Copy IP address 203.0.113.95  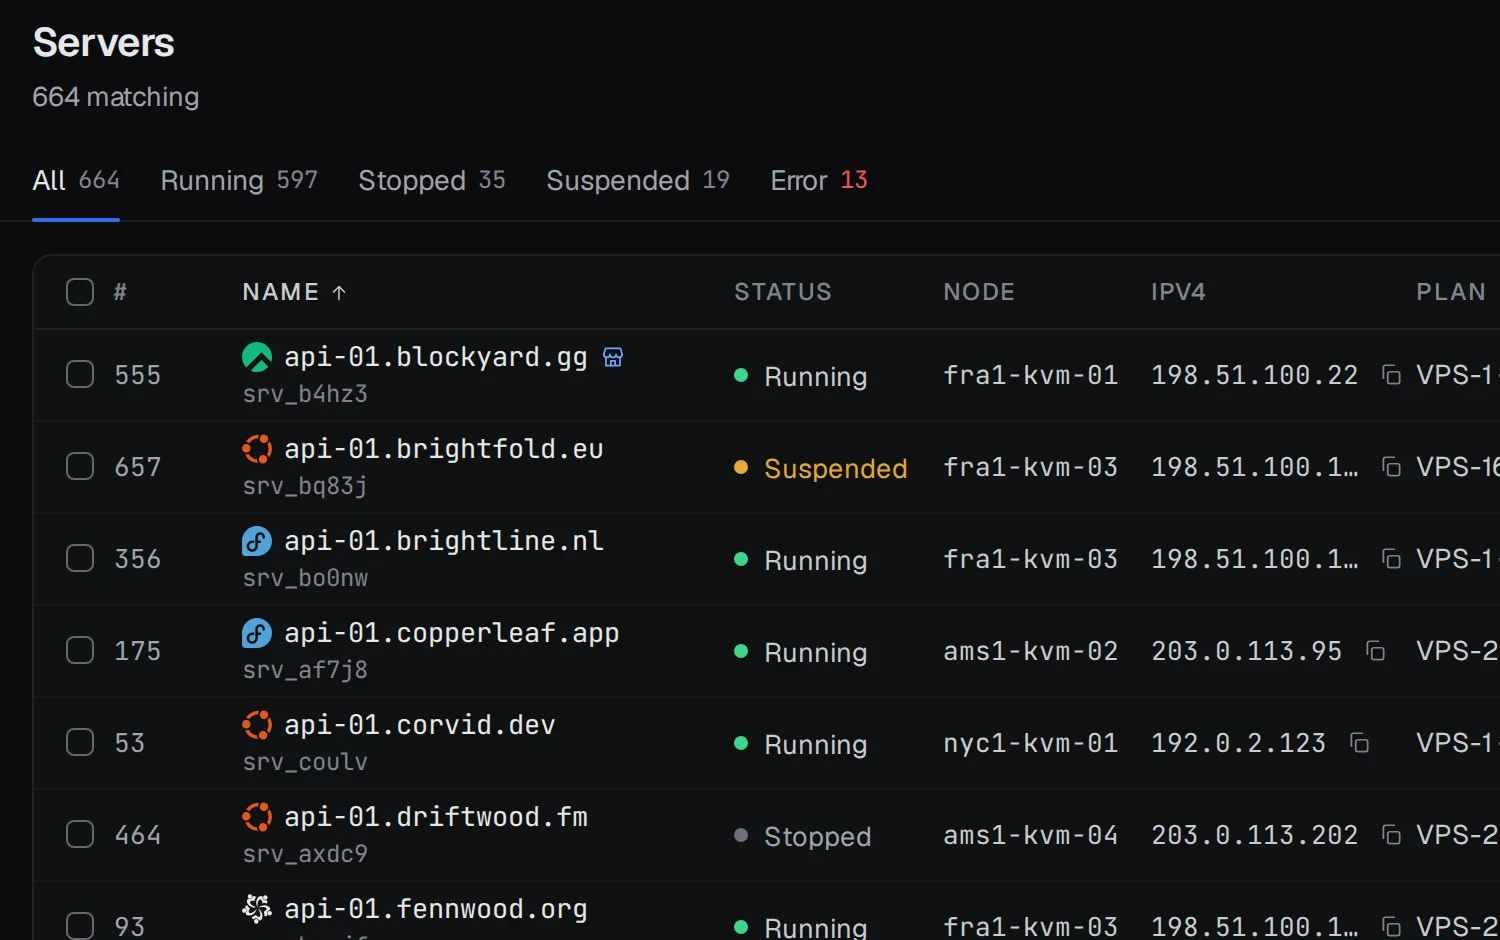click(1375, 651)
